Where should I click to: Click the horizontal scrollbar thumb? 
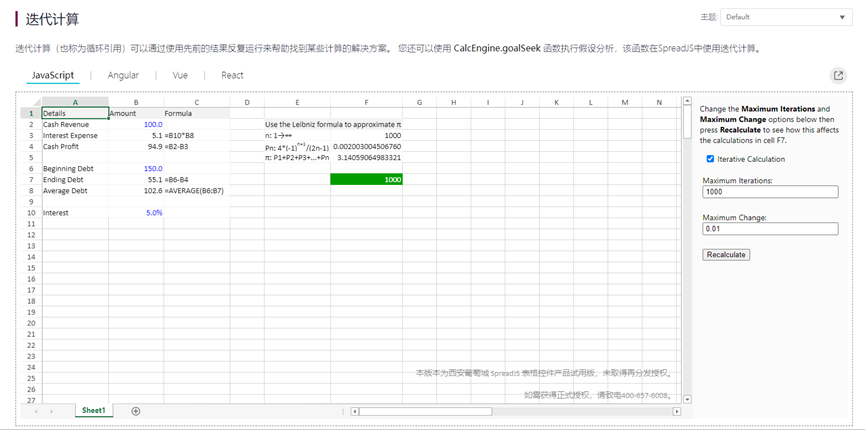pos(425,411)
